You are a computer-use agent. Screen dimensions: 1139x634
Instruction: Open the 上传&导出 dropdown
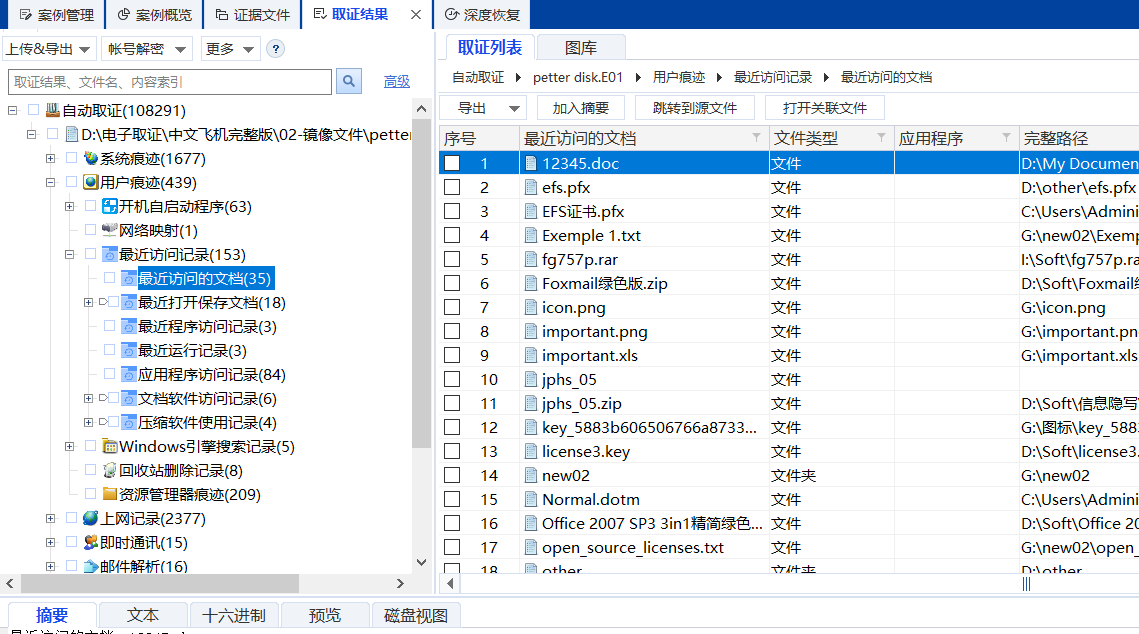[49, 49]
